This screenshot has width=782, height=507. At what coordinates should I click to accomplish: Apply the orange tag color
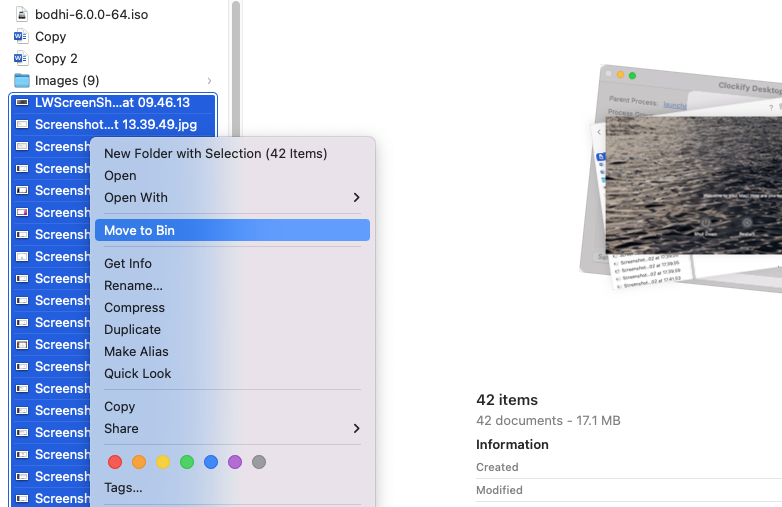pyautogui.click(x=139, y=462)
